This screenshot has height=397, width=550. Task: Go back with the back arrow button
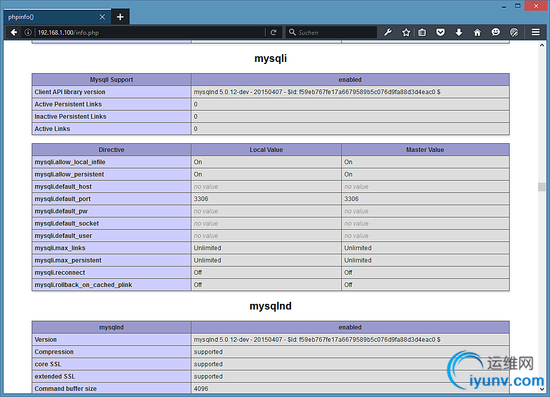pos(14,32)
